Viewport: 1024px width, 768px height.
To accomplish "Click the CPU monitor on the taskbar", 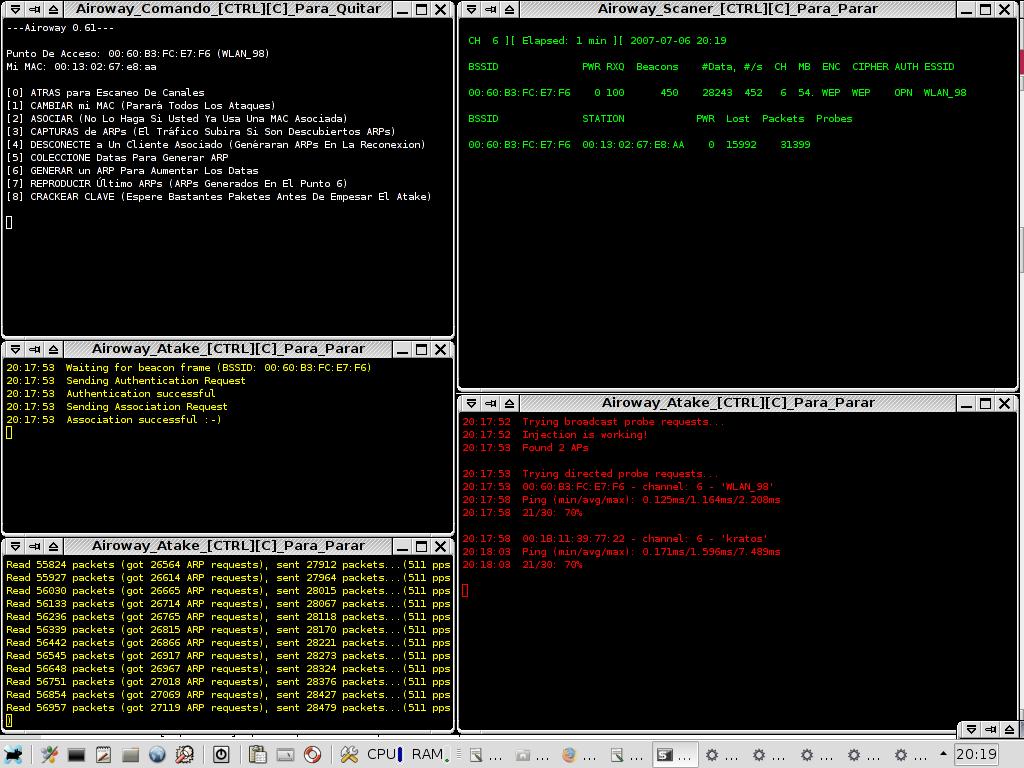I will pyautogui.click(x=385, y=754).
